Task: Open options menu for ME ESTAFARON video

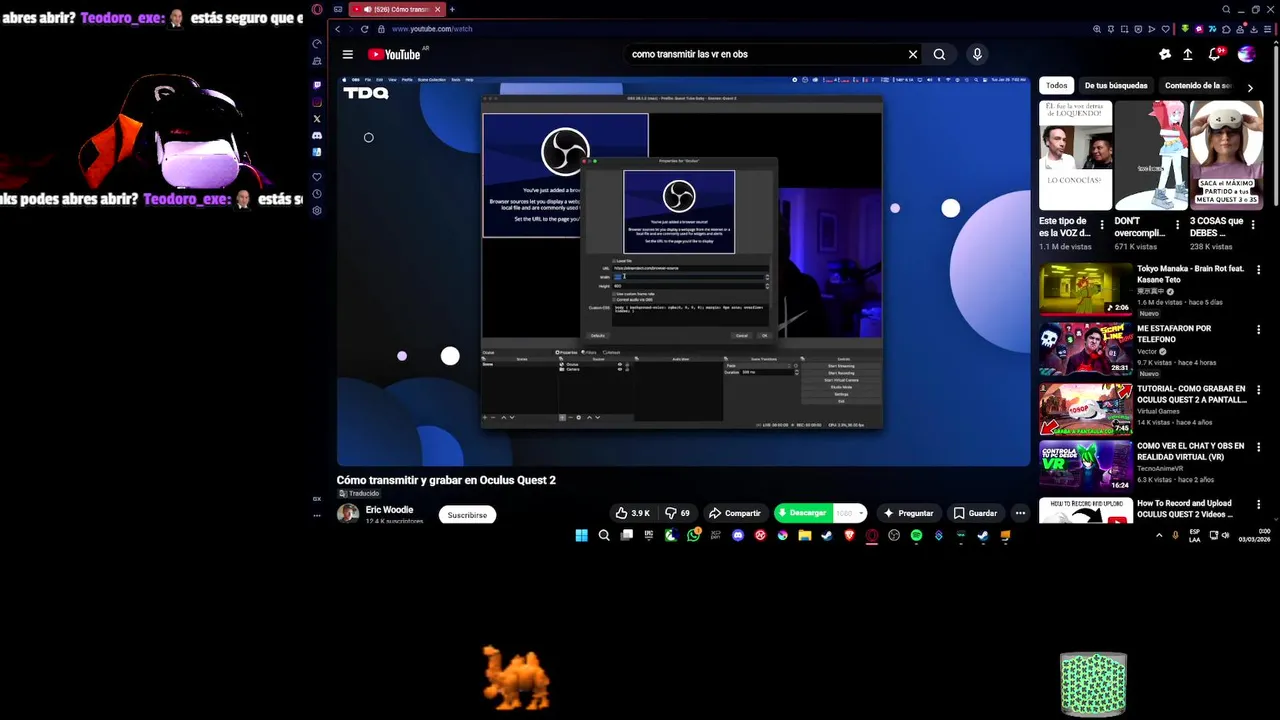Action: click(x=1258, y=329)
